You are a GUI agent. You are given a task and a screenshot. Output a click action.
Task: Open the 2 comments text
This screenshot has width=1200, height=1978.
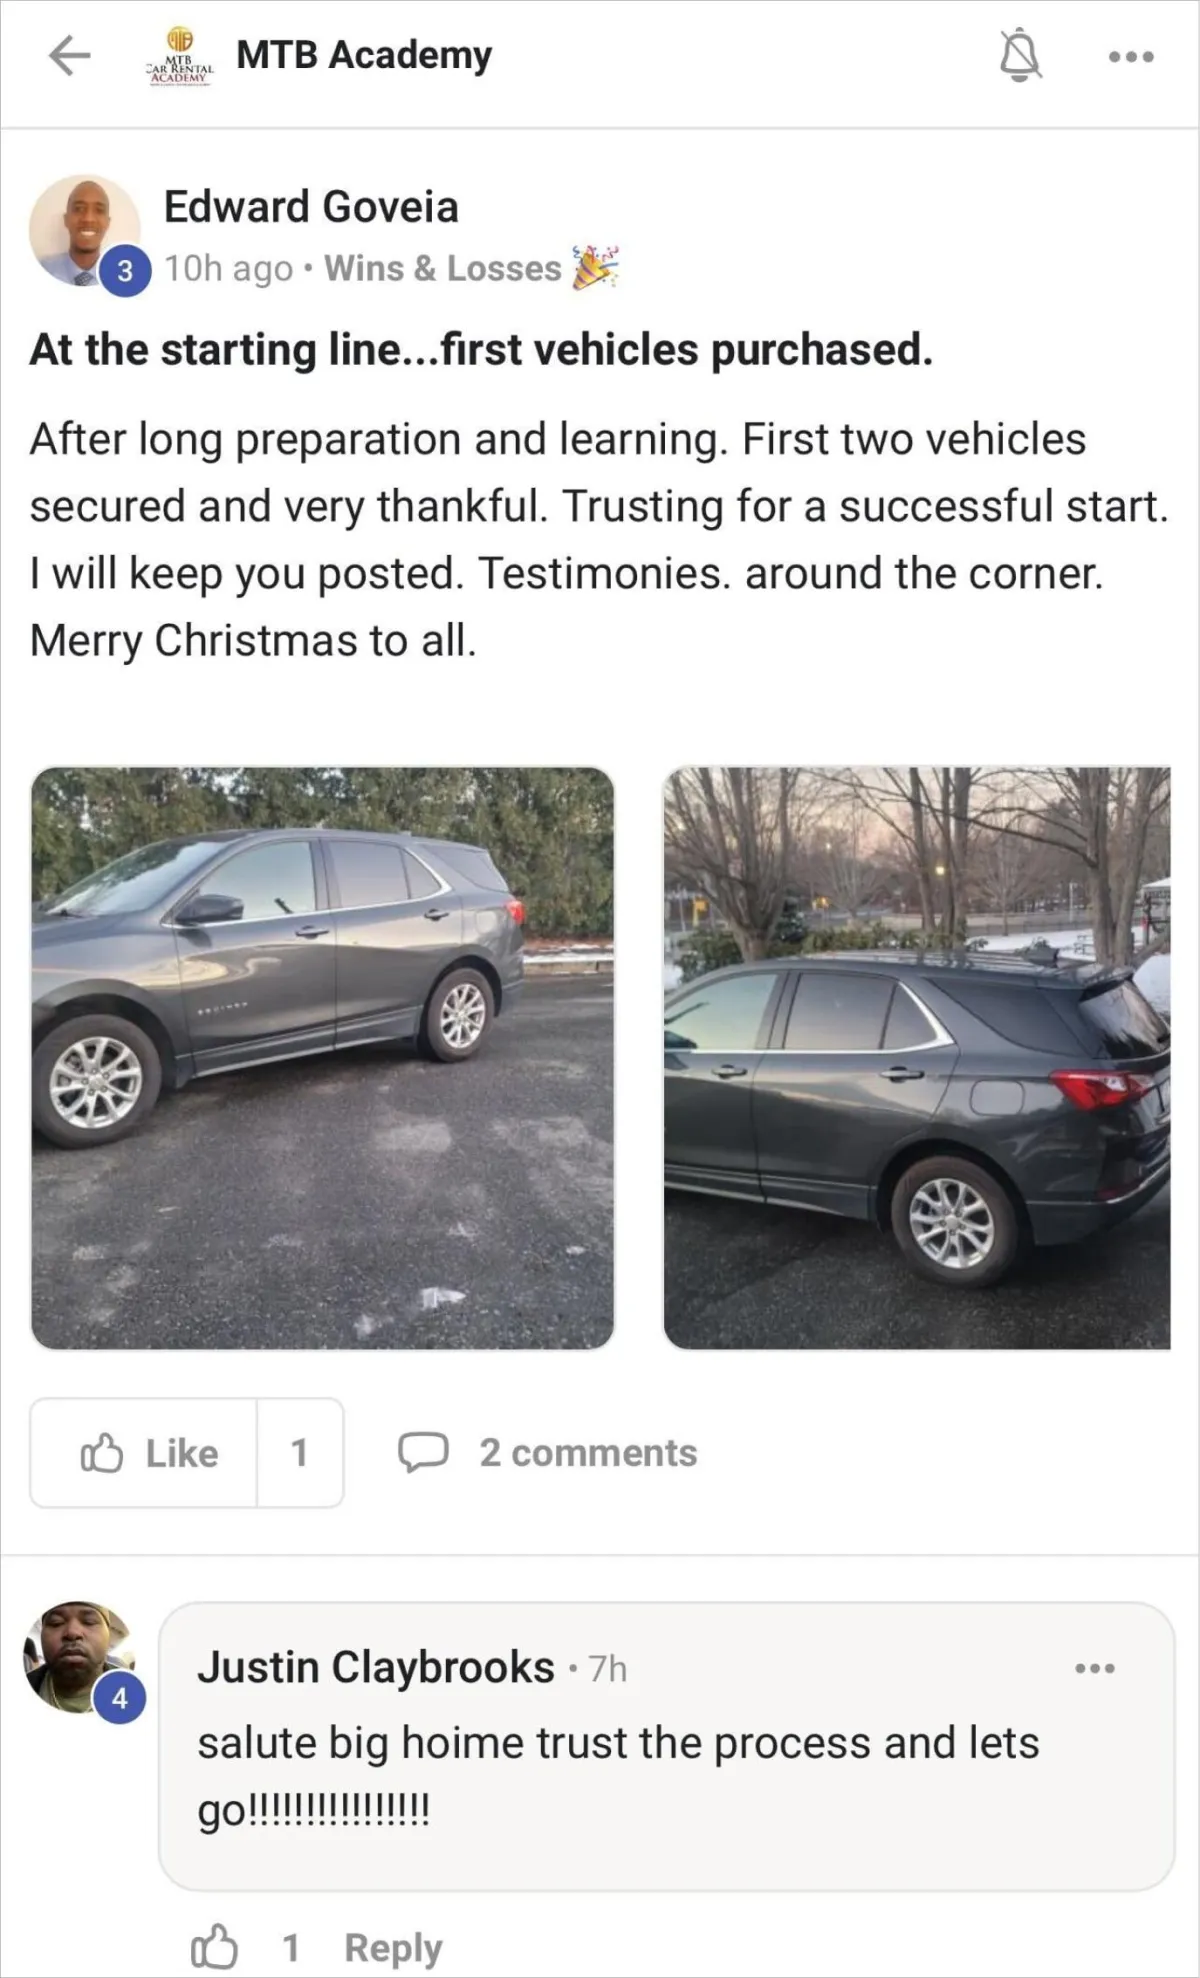(x=588, y=1453)
